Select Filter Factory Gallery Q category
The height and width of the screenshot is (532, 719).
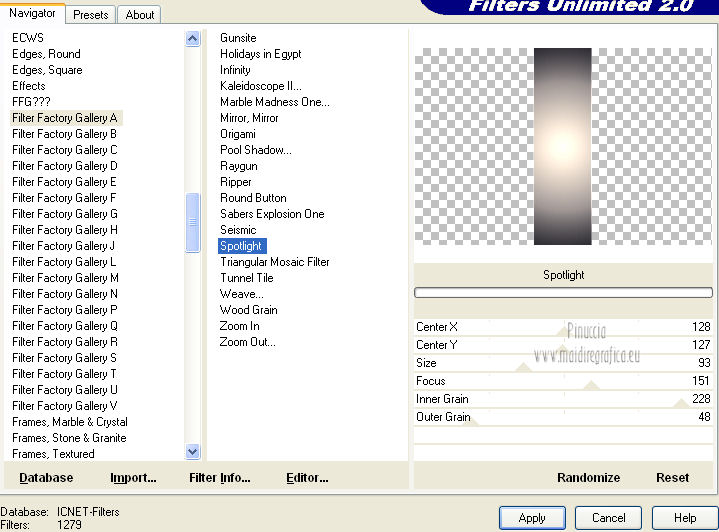[65, 326]
